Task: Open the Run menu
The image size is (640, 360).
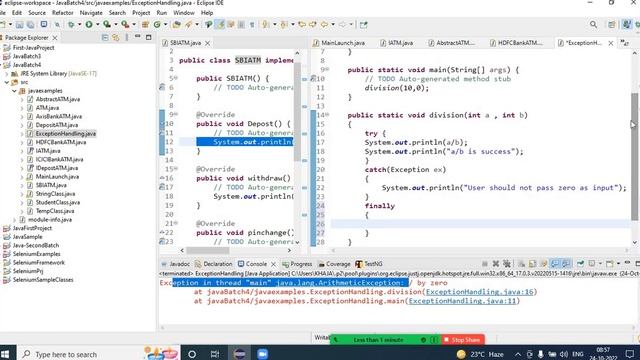Action: [162, 13]
